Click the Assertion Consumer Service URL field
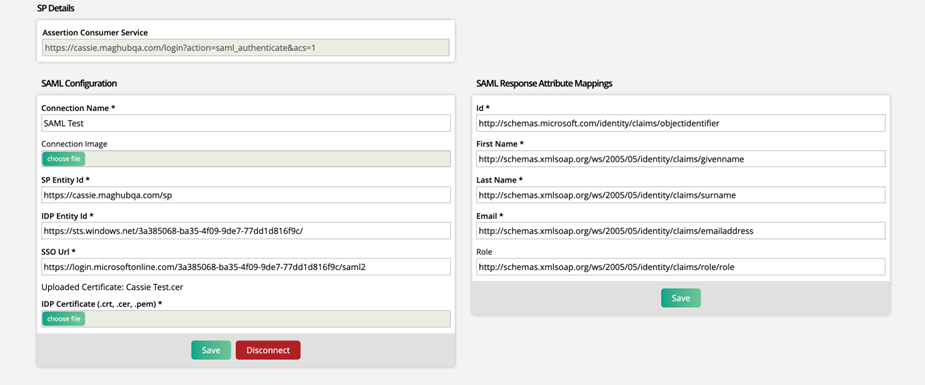Viewport: 925px width, 385px height. tap(245, 48)
